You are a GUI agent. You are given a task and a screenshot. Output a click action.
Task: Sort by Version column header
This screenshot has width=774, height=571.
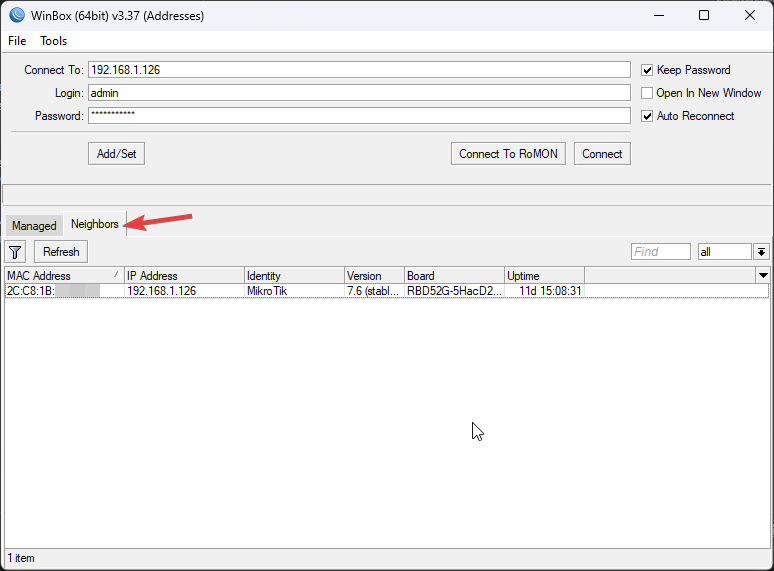pos(374,275)
